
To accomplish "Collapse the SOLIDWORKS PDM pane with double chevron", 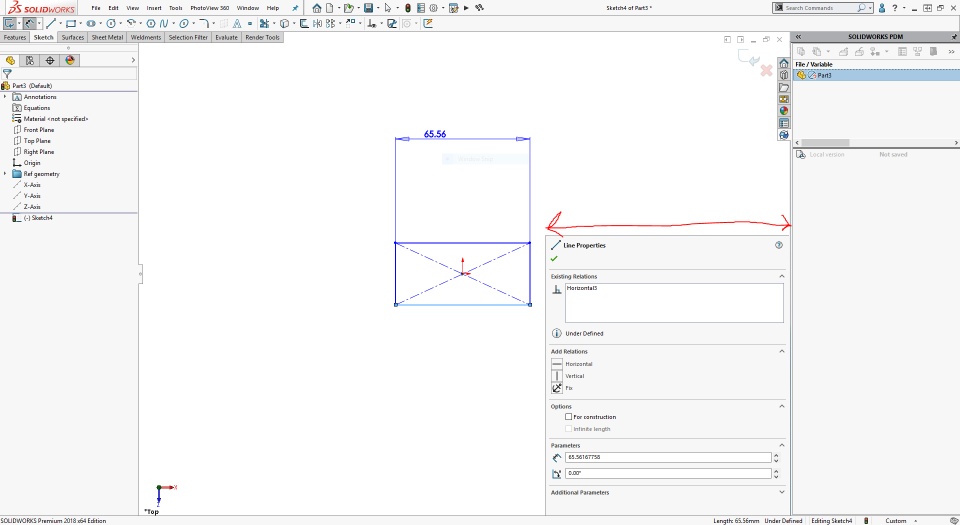I will 798,37.
